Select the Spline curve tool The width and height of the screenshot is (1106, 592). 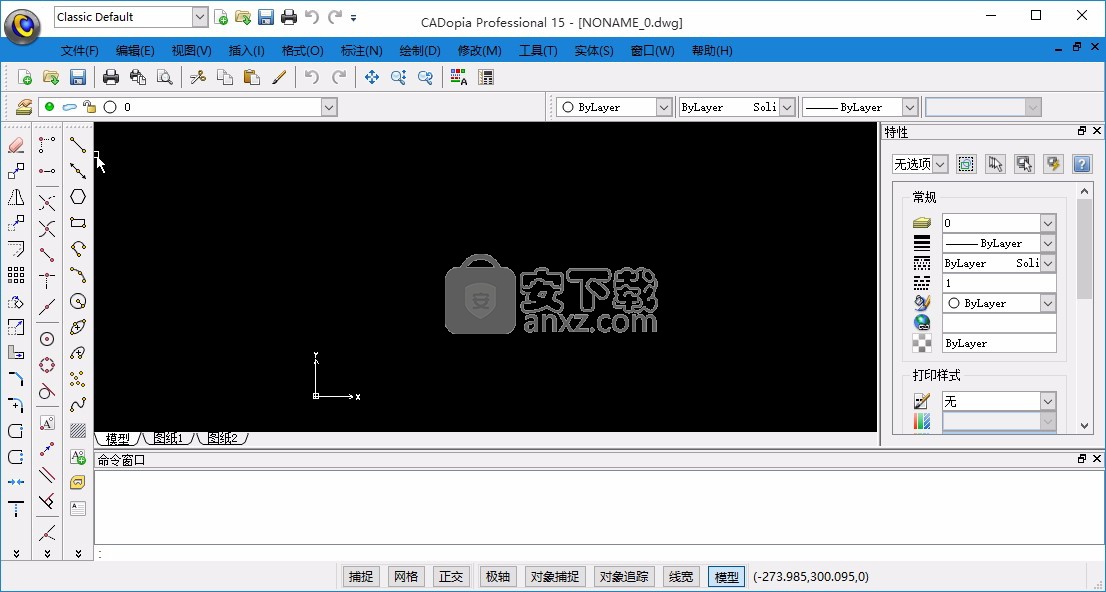click(x=78, y=405)
